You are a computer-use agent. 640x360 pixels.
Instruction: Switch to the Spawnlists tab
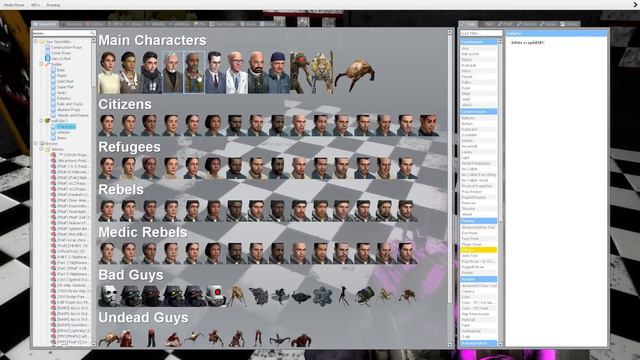pos(45,24)
